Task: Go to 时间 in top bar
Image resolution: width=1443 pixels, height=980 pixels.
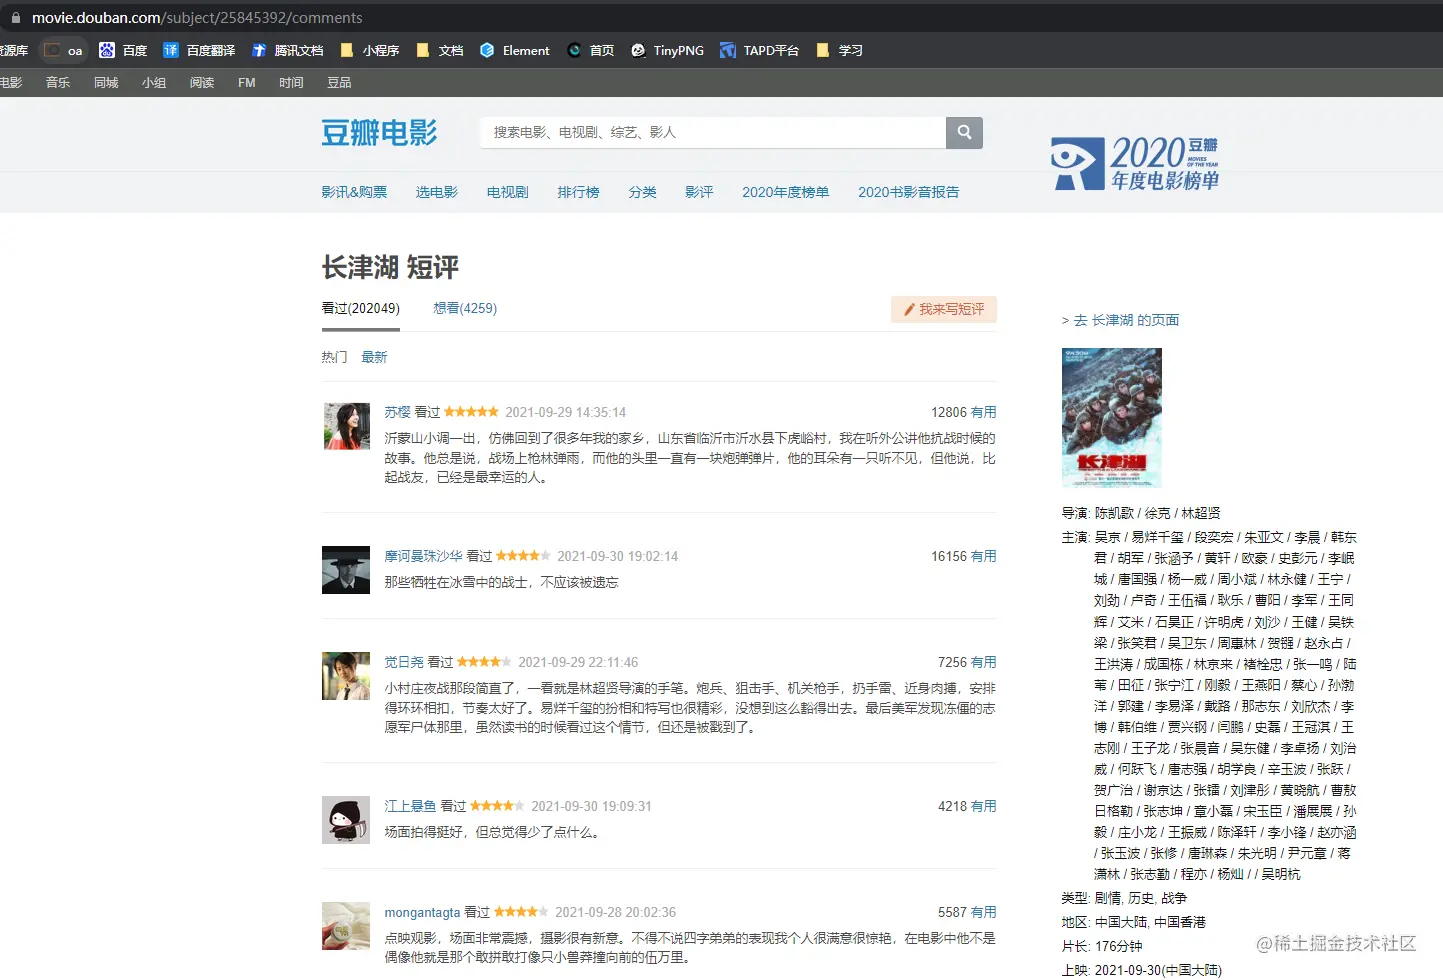Action: coord(291,82)
